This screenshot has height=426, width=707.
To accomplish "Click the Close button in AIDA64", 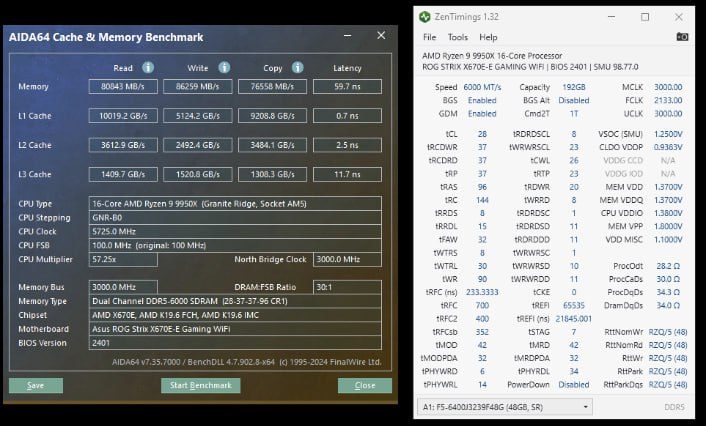I will tap(365, 385).
